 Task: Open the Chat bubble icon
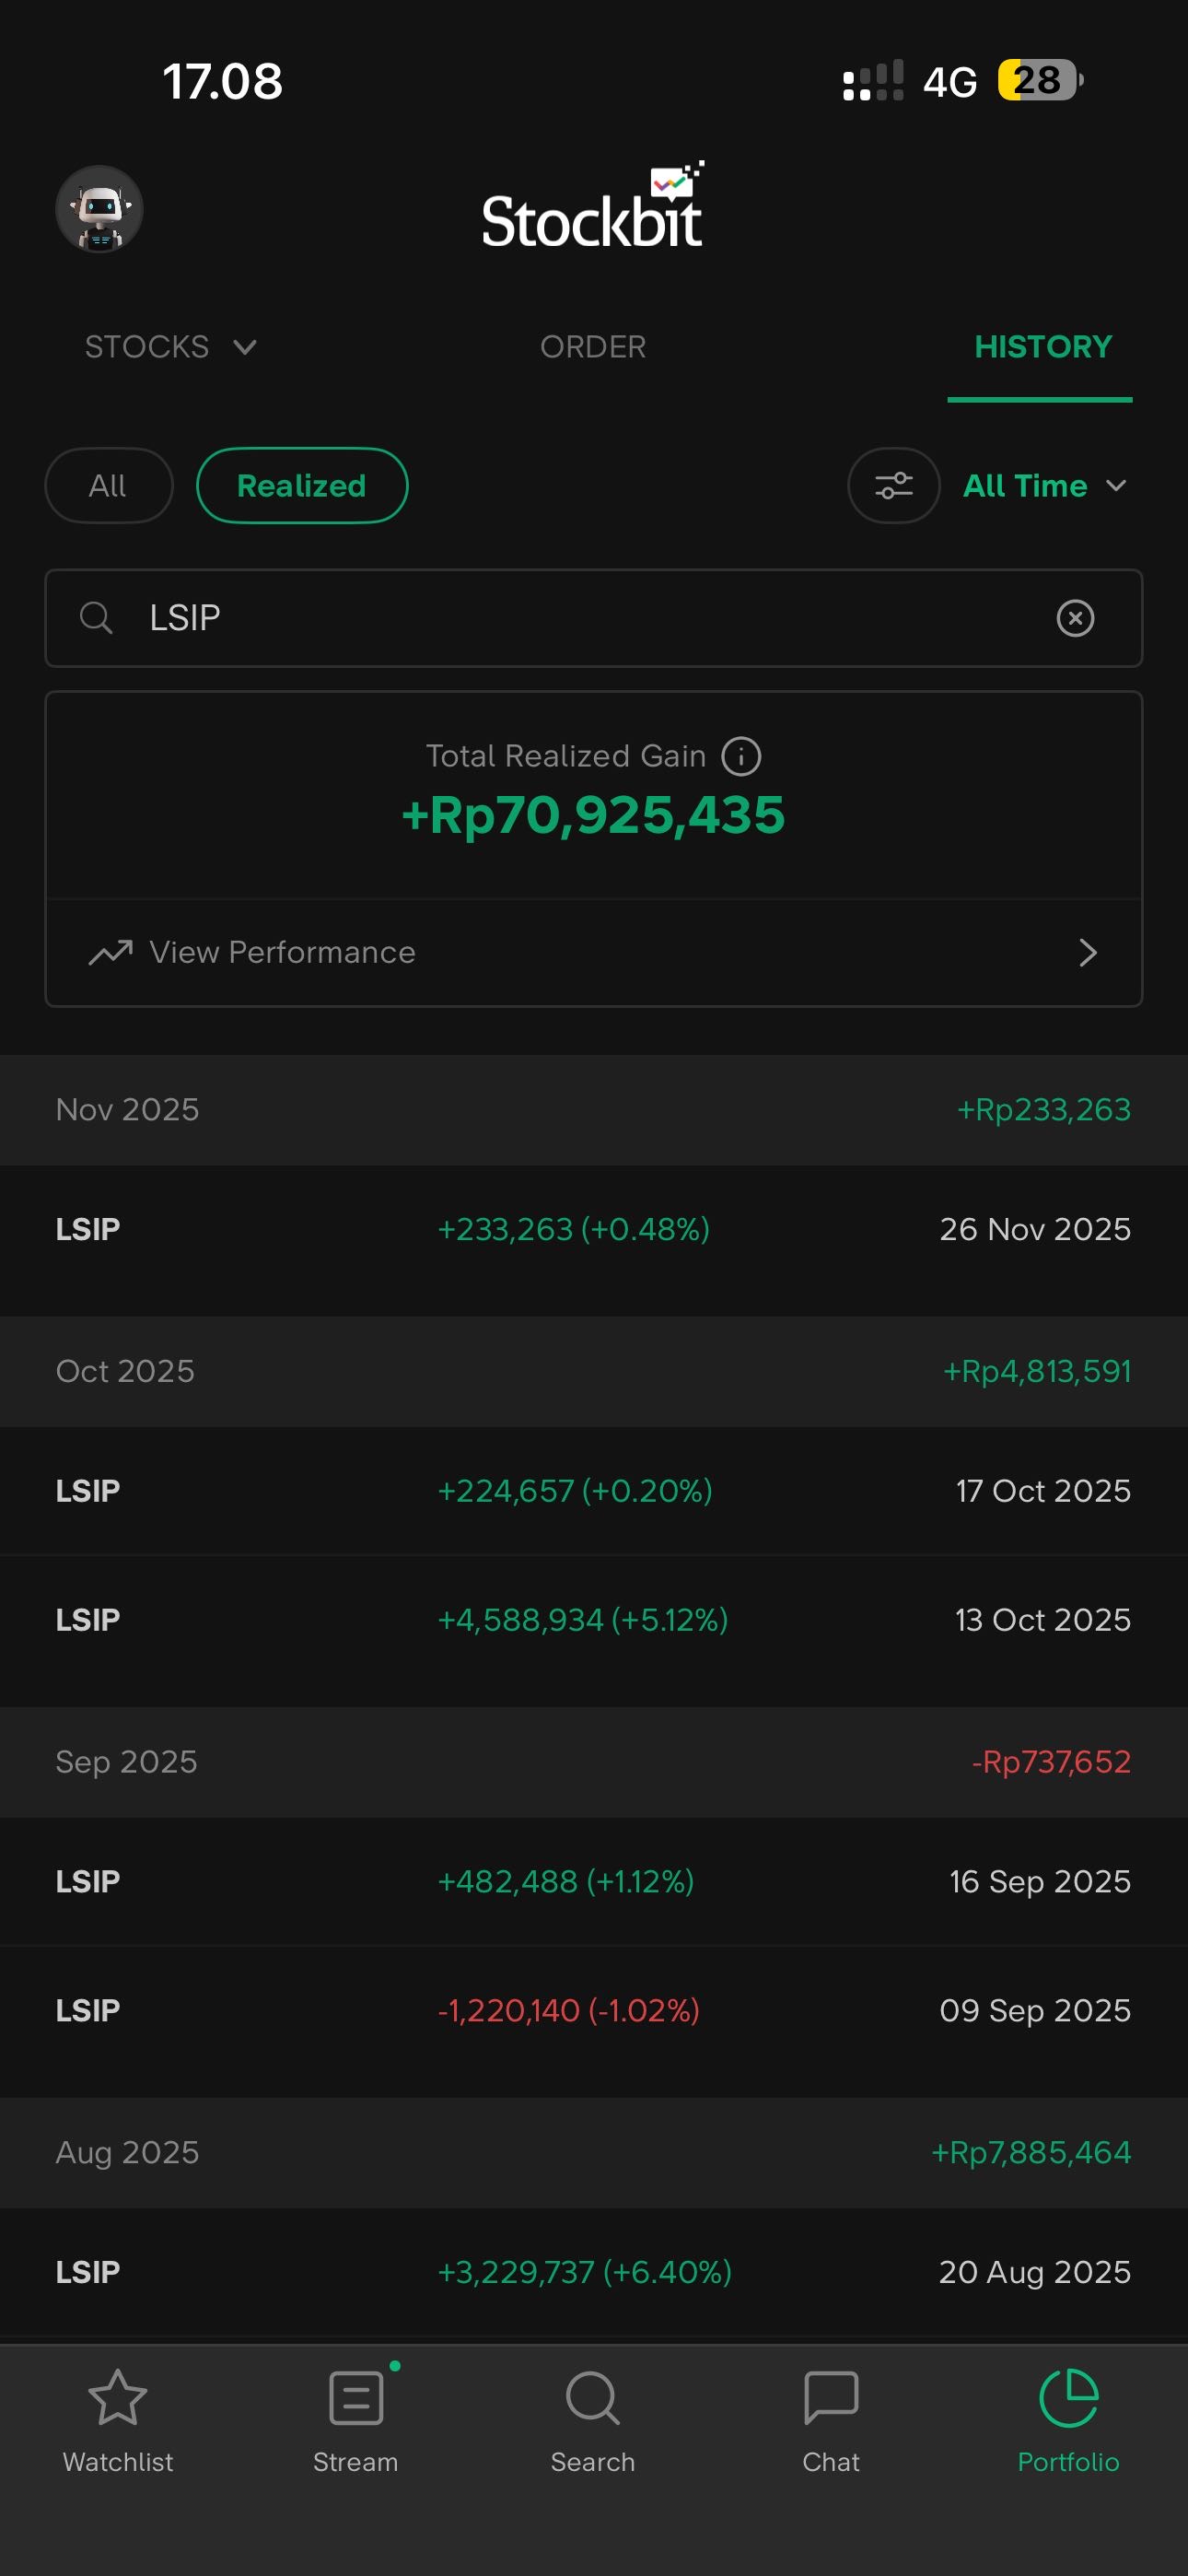pos(831,2398)
